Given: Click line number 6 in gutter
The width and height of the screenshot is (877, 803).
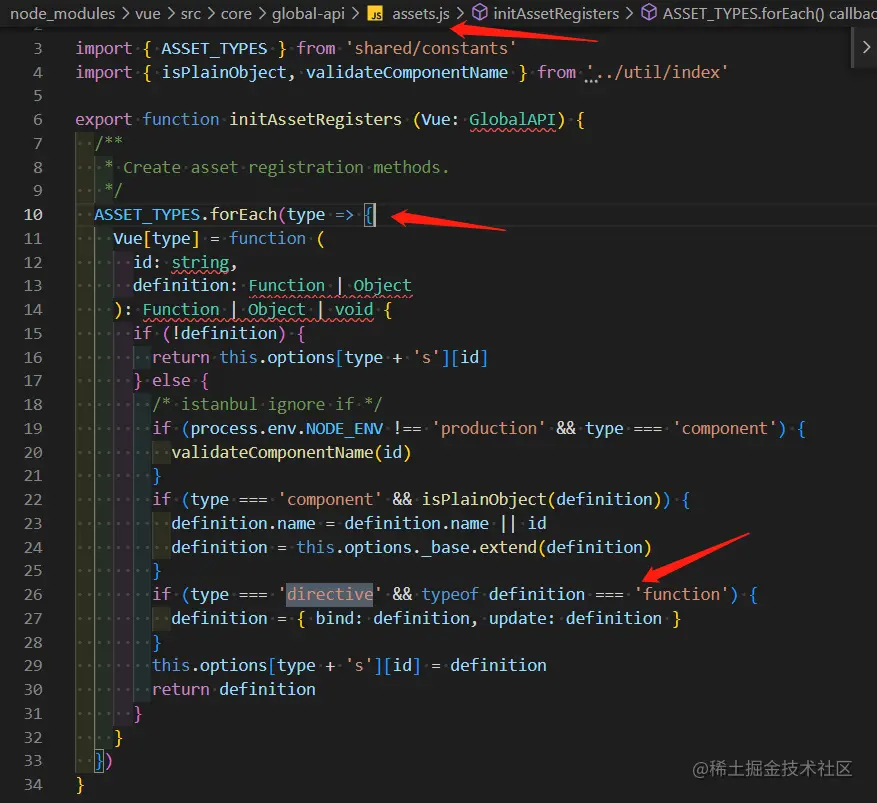Looking at the screenshot, I should 37,120.
